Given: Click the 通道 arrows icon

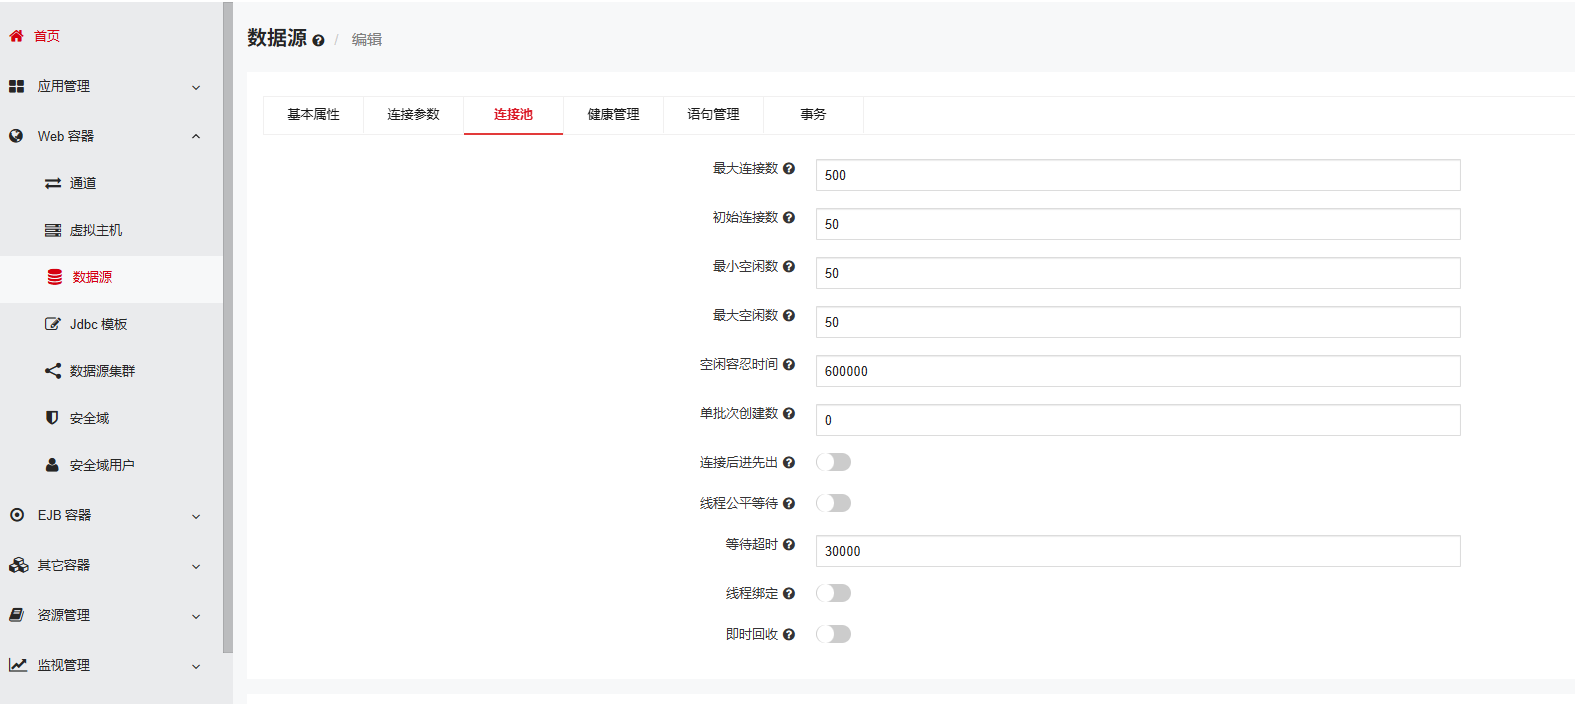Looking at the screenshot, I should click(53, 184).
